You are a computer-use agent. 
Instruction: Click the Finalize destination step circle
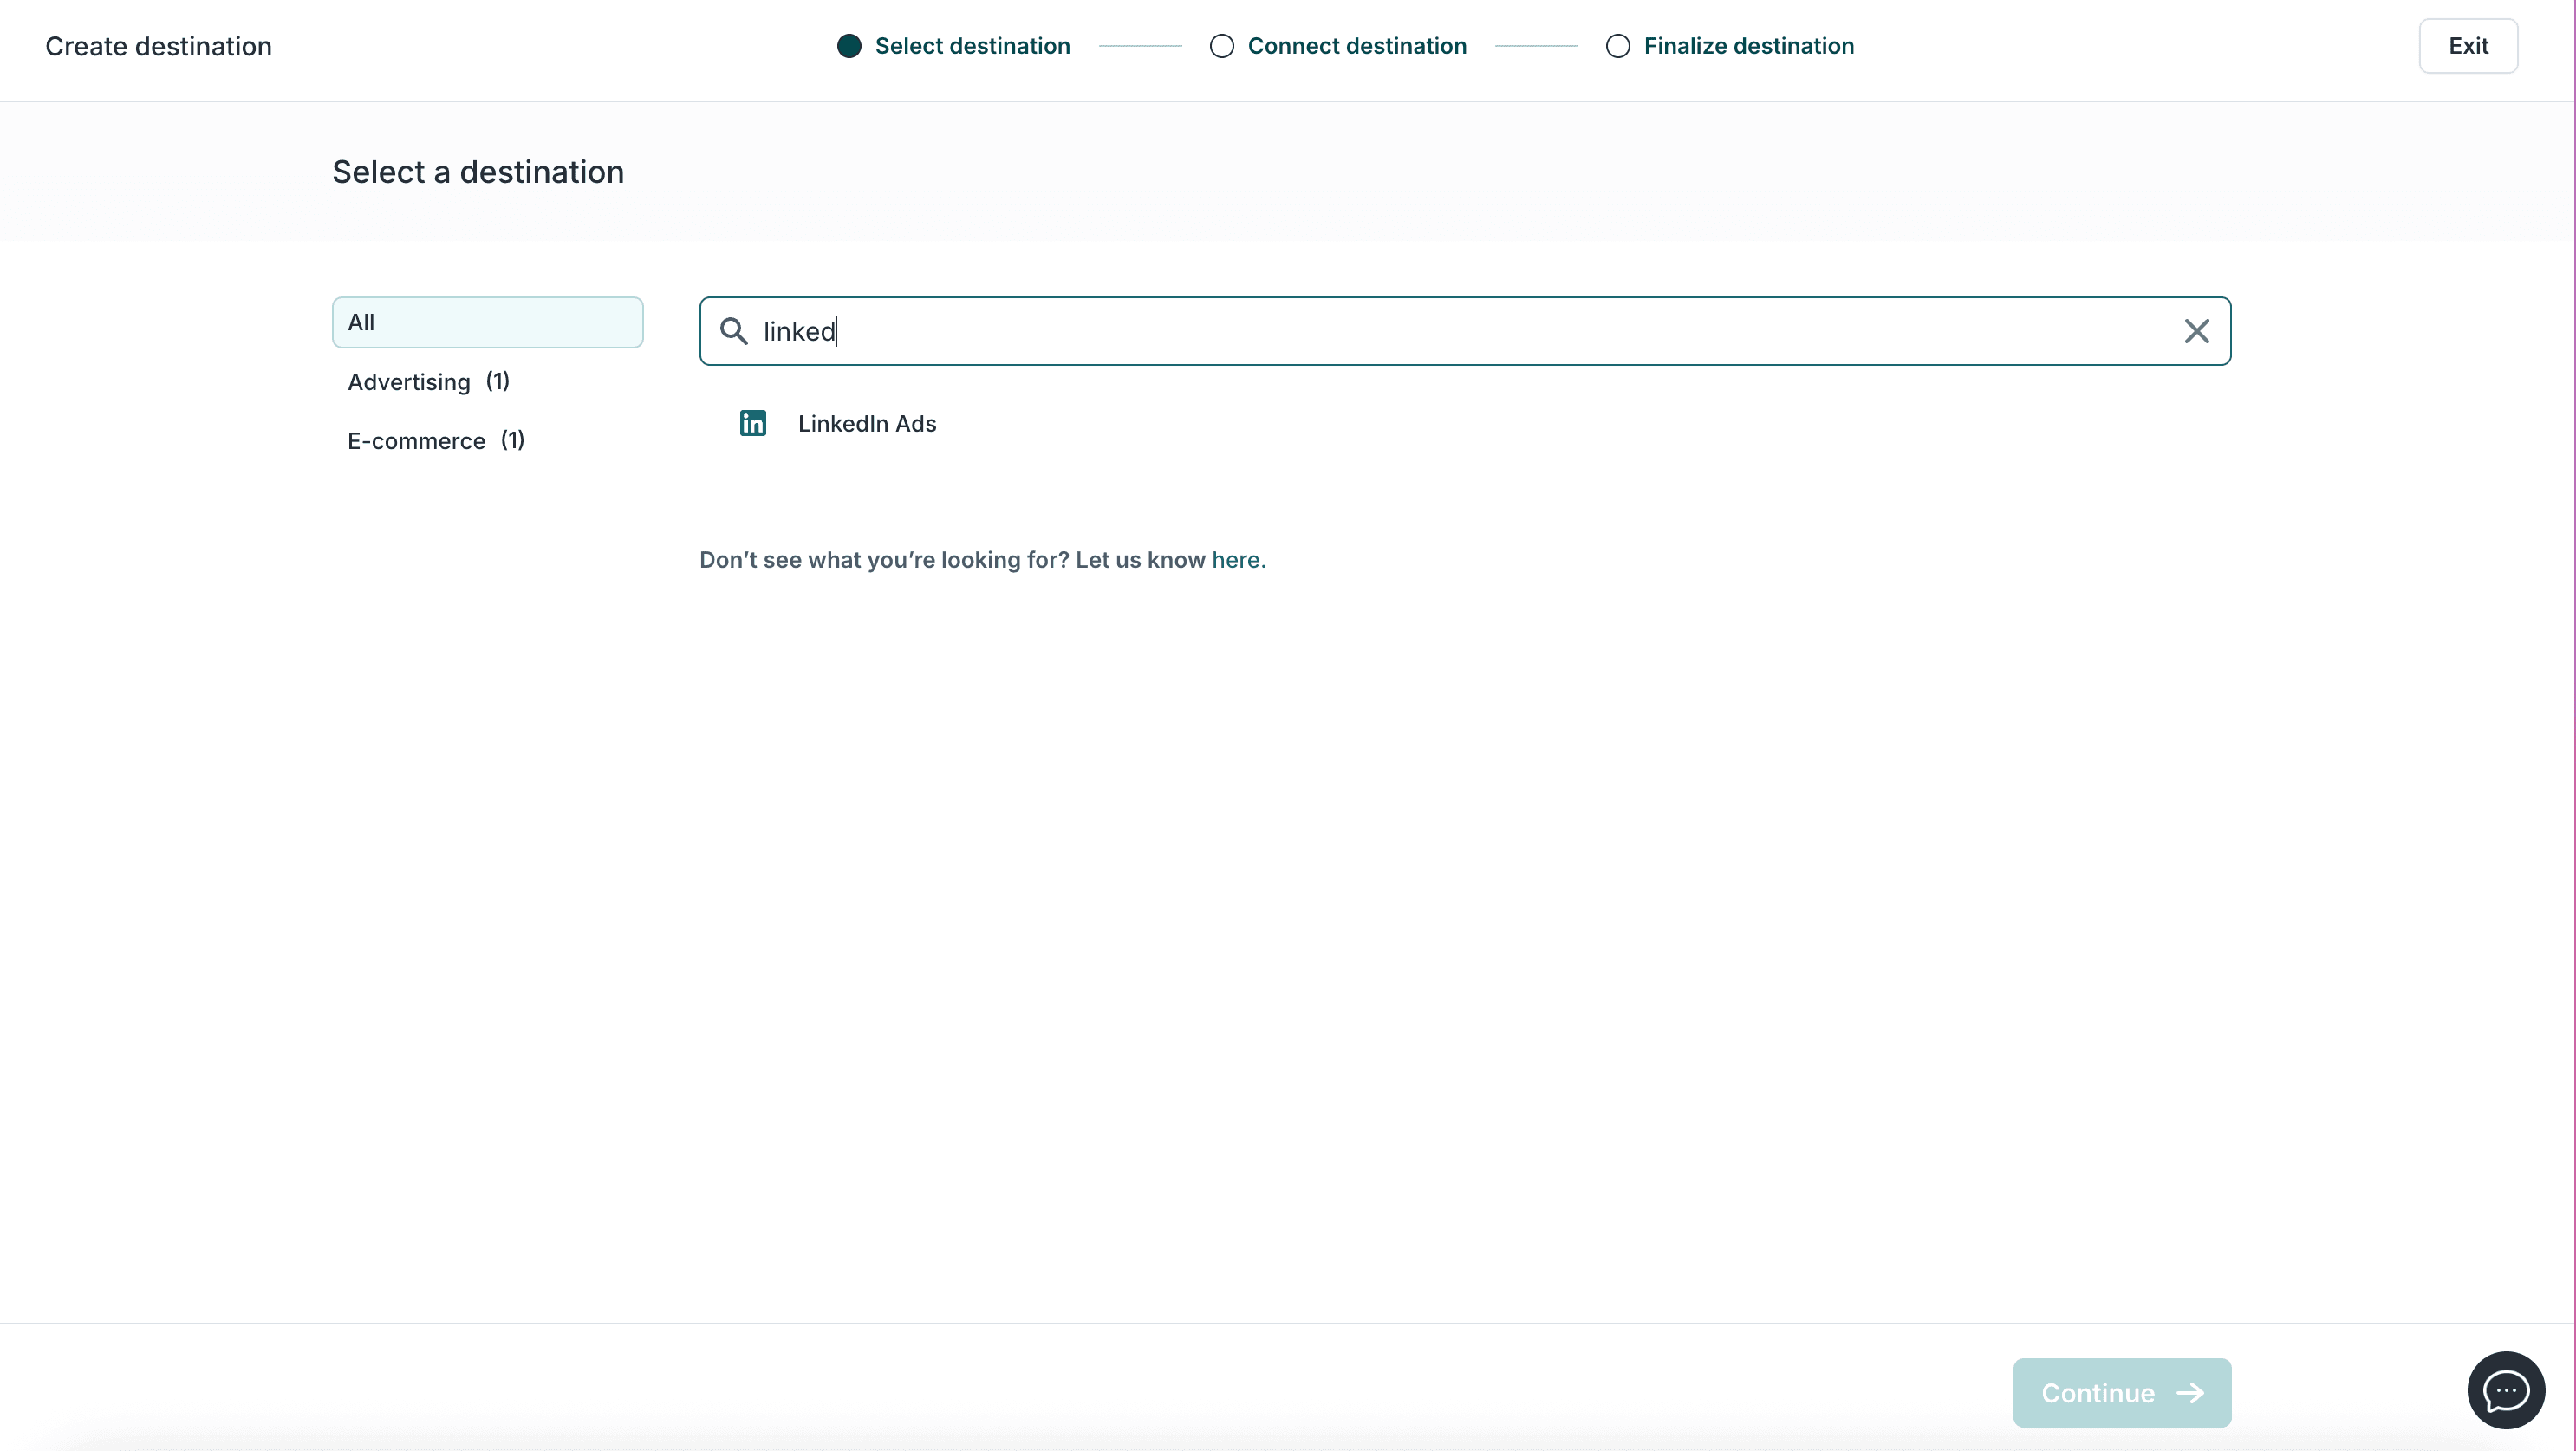tap(1617, 46)
